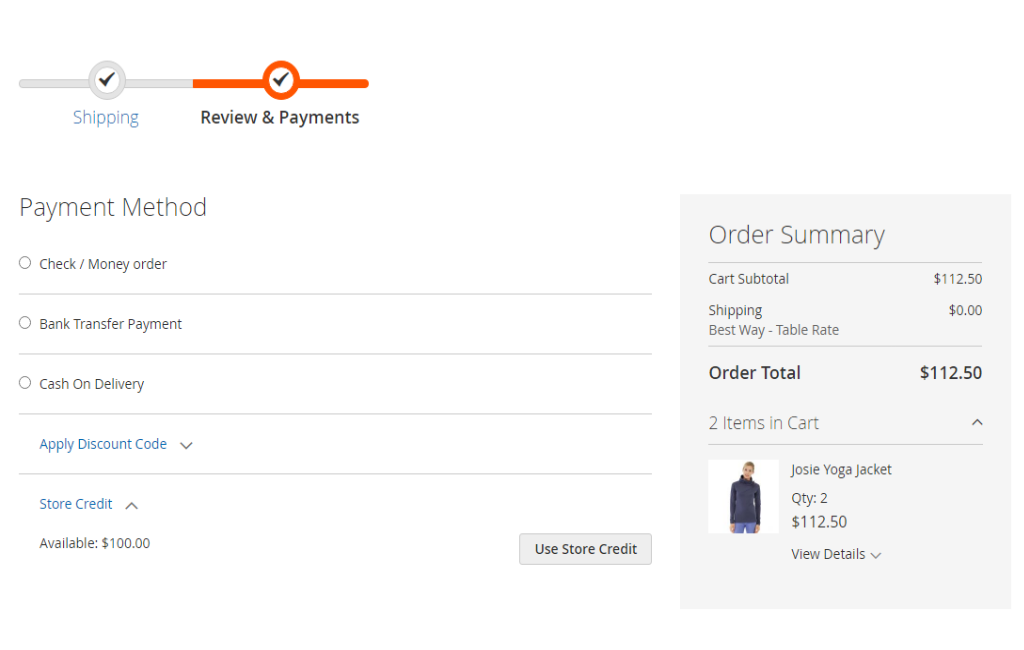Expand Apply Discount Code section
The width and height of the screenshot is (1024, 650).
pos(103,444)
